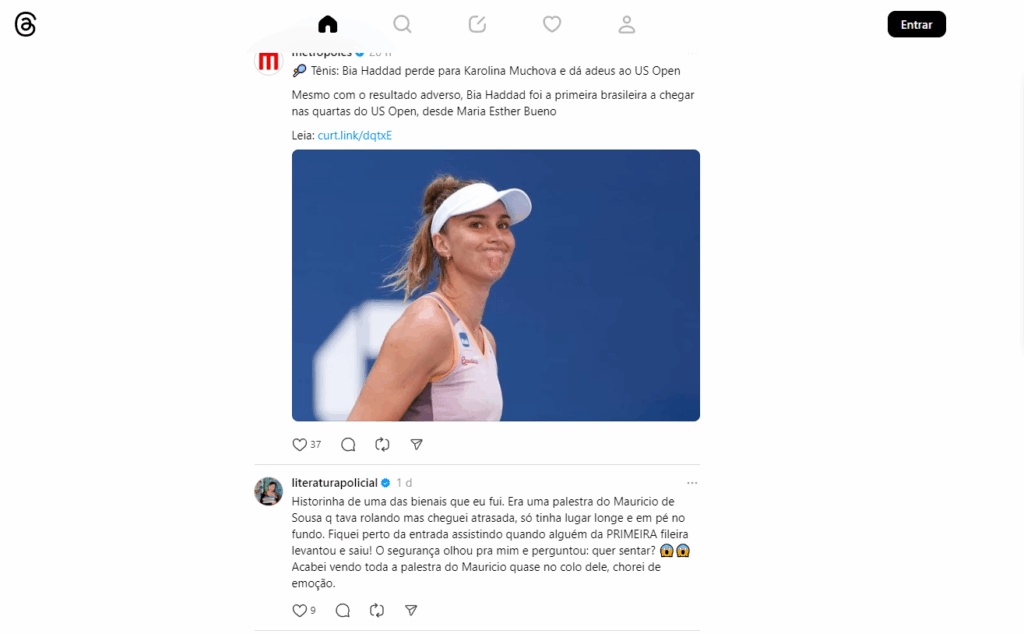Open the literaturapolicial username link
Image resolution: width=1024 pixels, height=634 pixels.
pyautogui.click(x=334, y=483)
